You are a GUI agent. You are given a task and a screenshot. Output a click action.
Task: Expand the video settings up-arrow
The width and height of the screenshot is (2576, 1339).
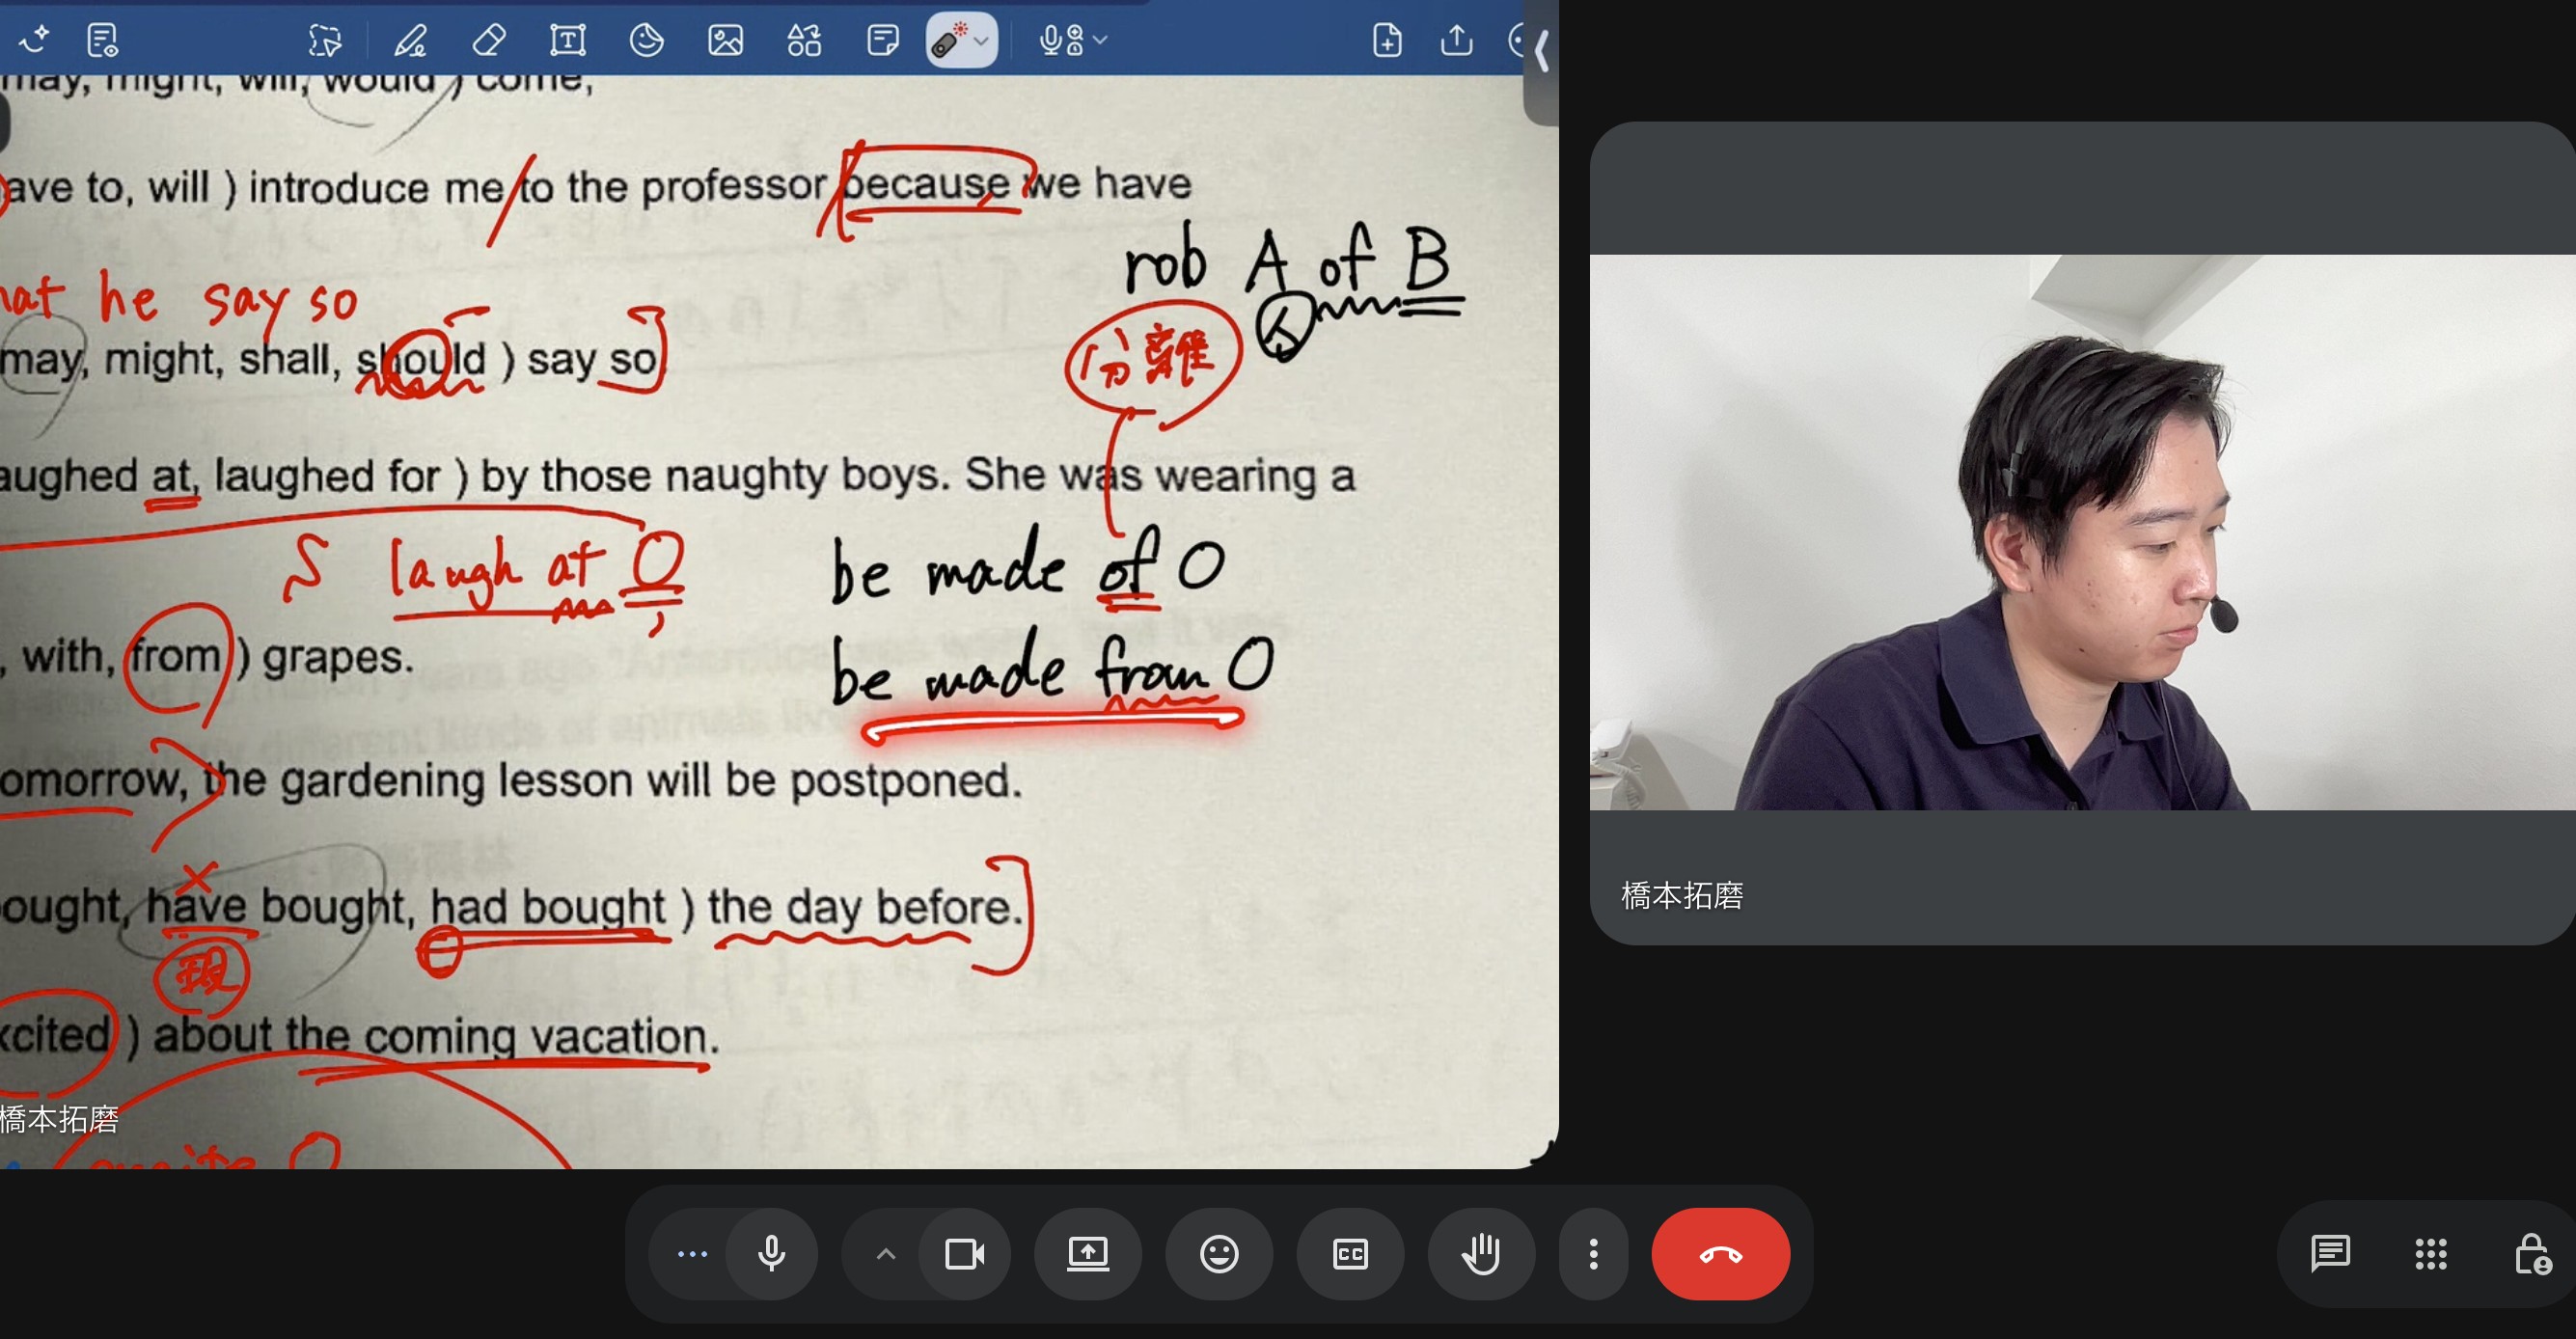[x=885, y=1254]
